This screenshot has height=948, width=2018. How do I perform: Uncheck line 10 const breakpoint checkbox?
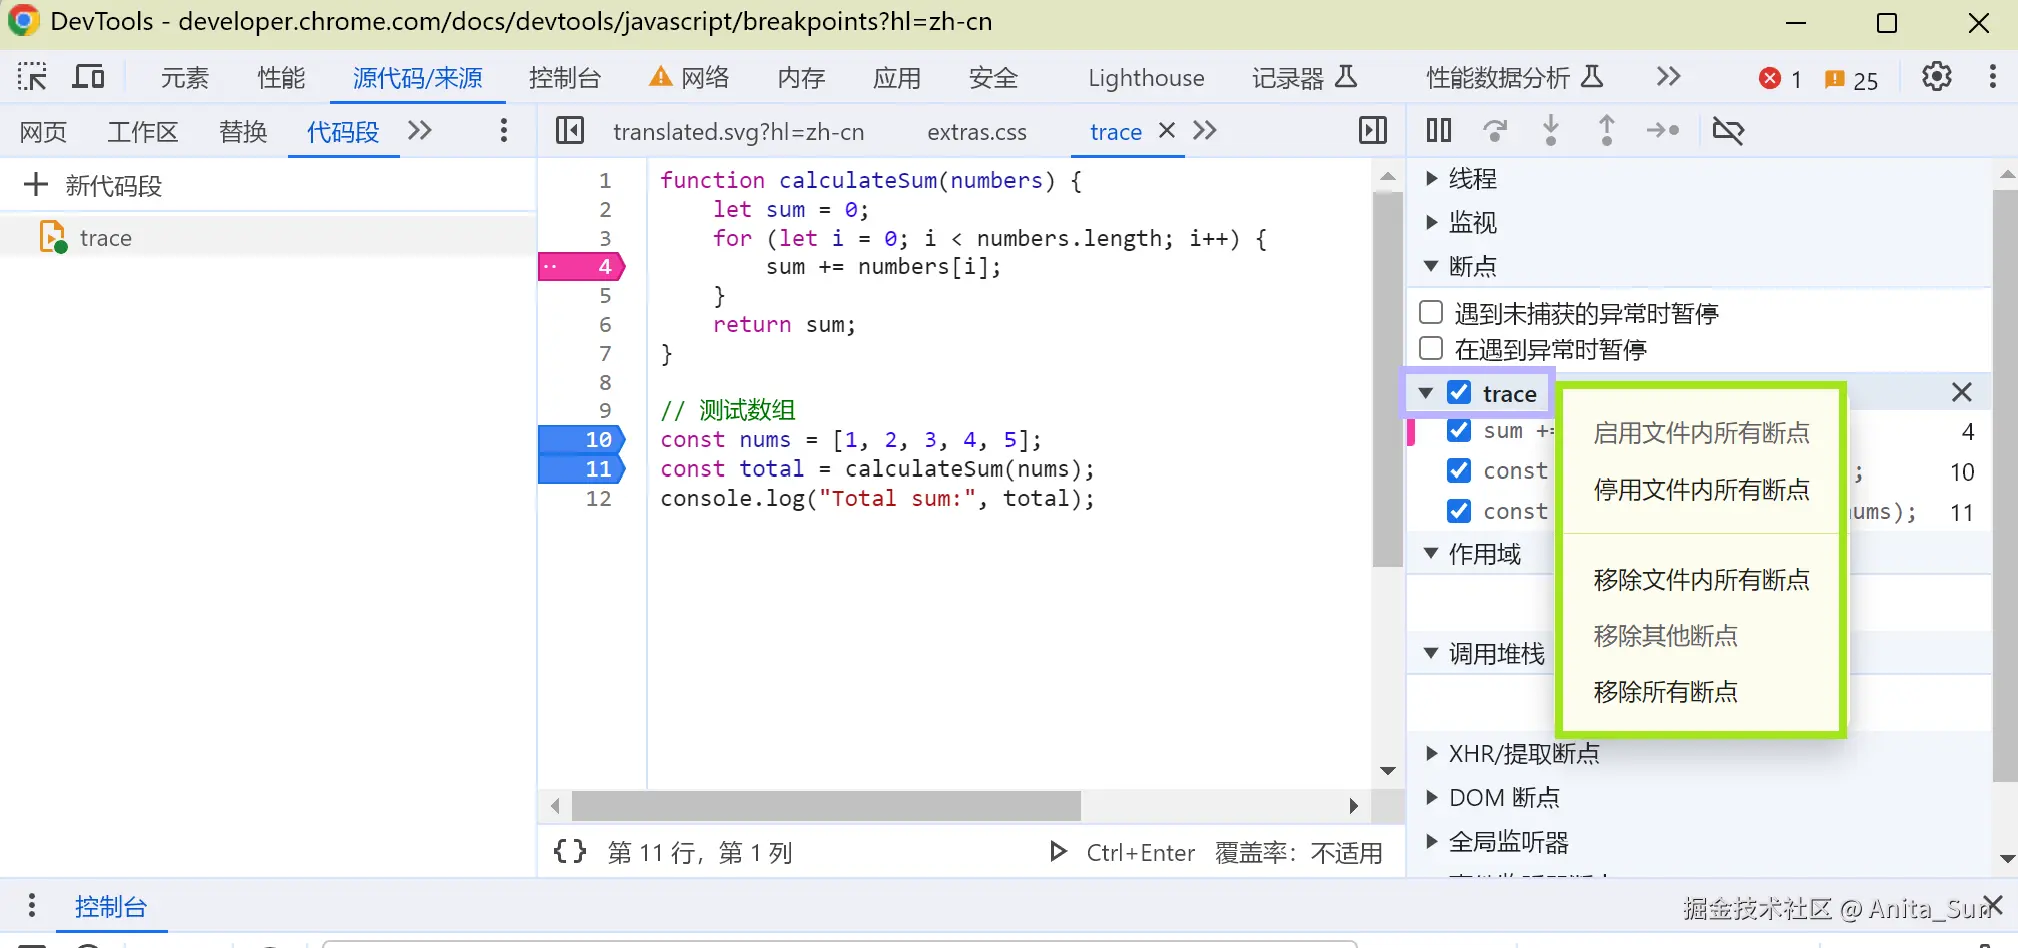(1459, 471)
